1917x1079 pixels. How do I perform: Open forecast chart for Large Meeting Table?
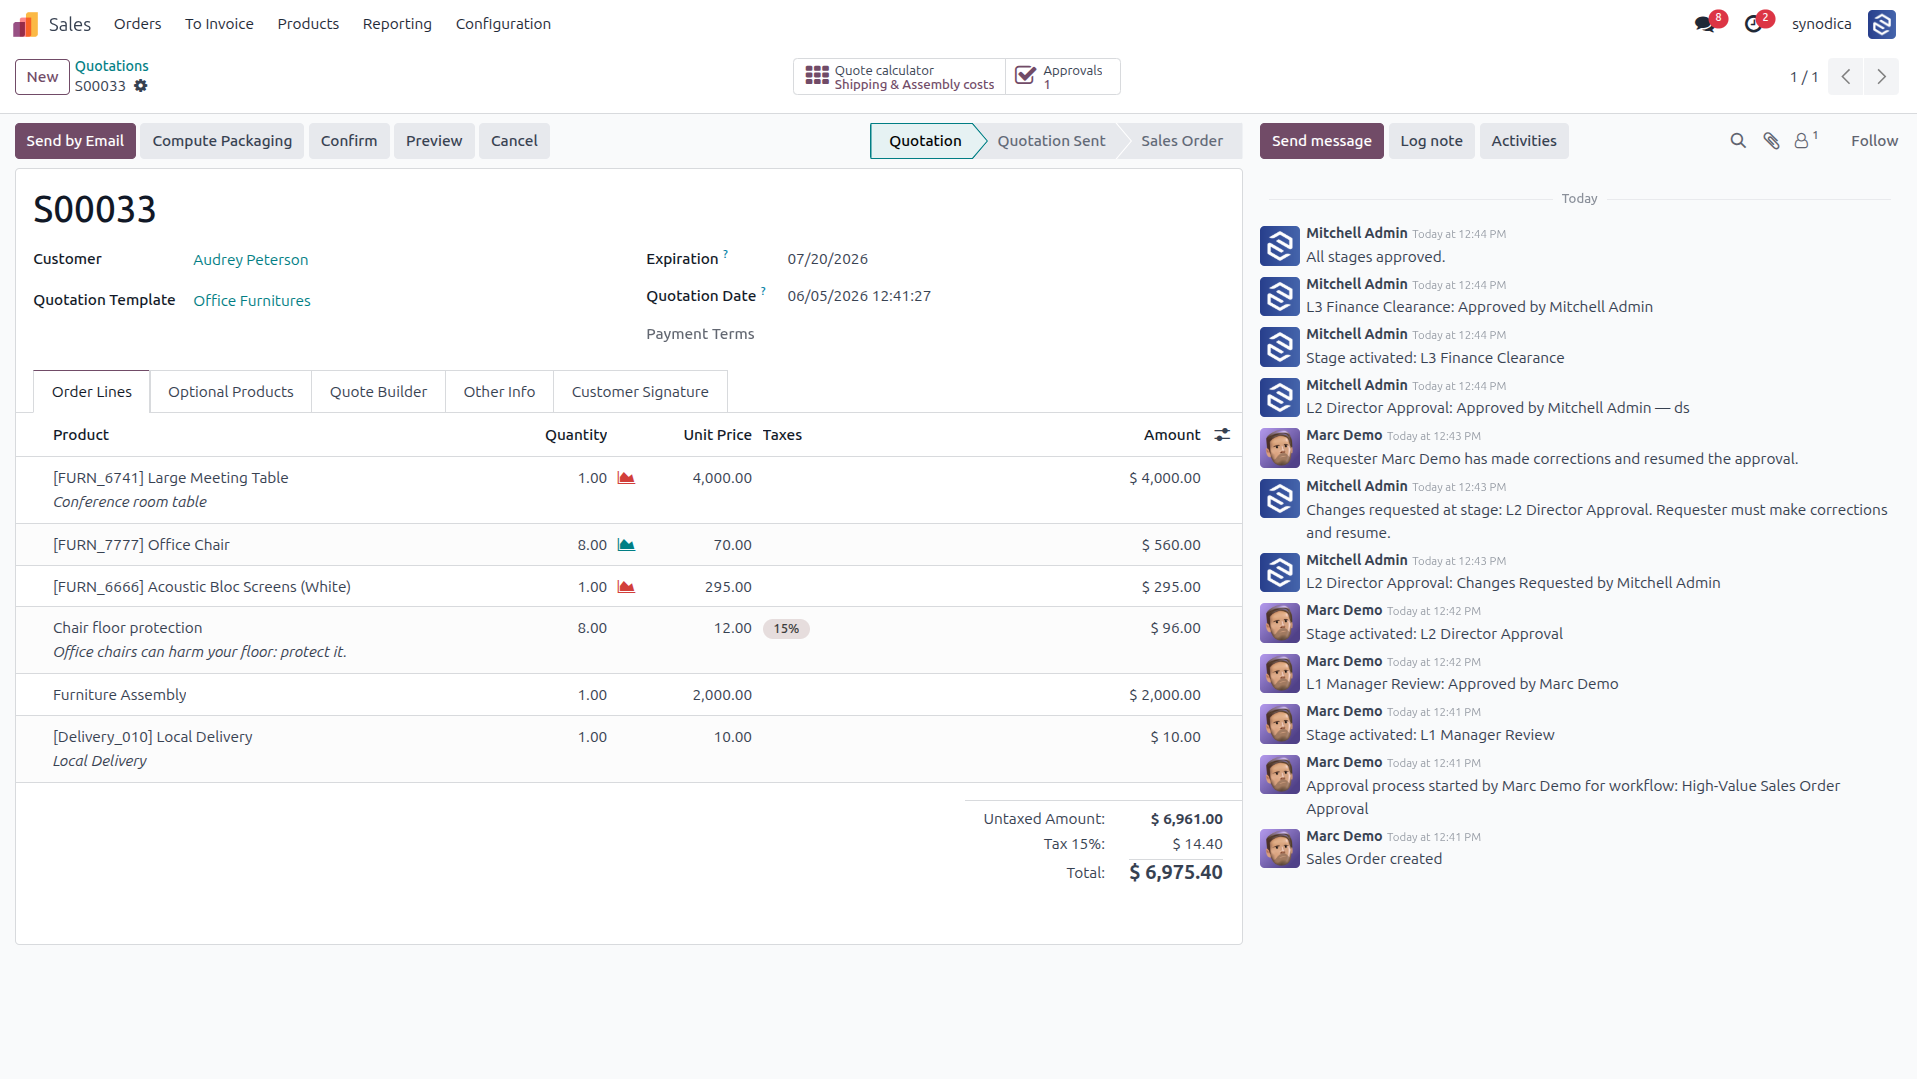pos(626,478)
